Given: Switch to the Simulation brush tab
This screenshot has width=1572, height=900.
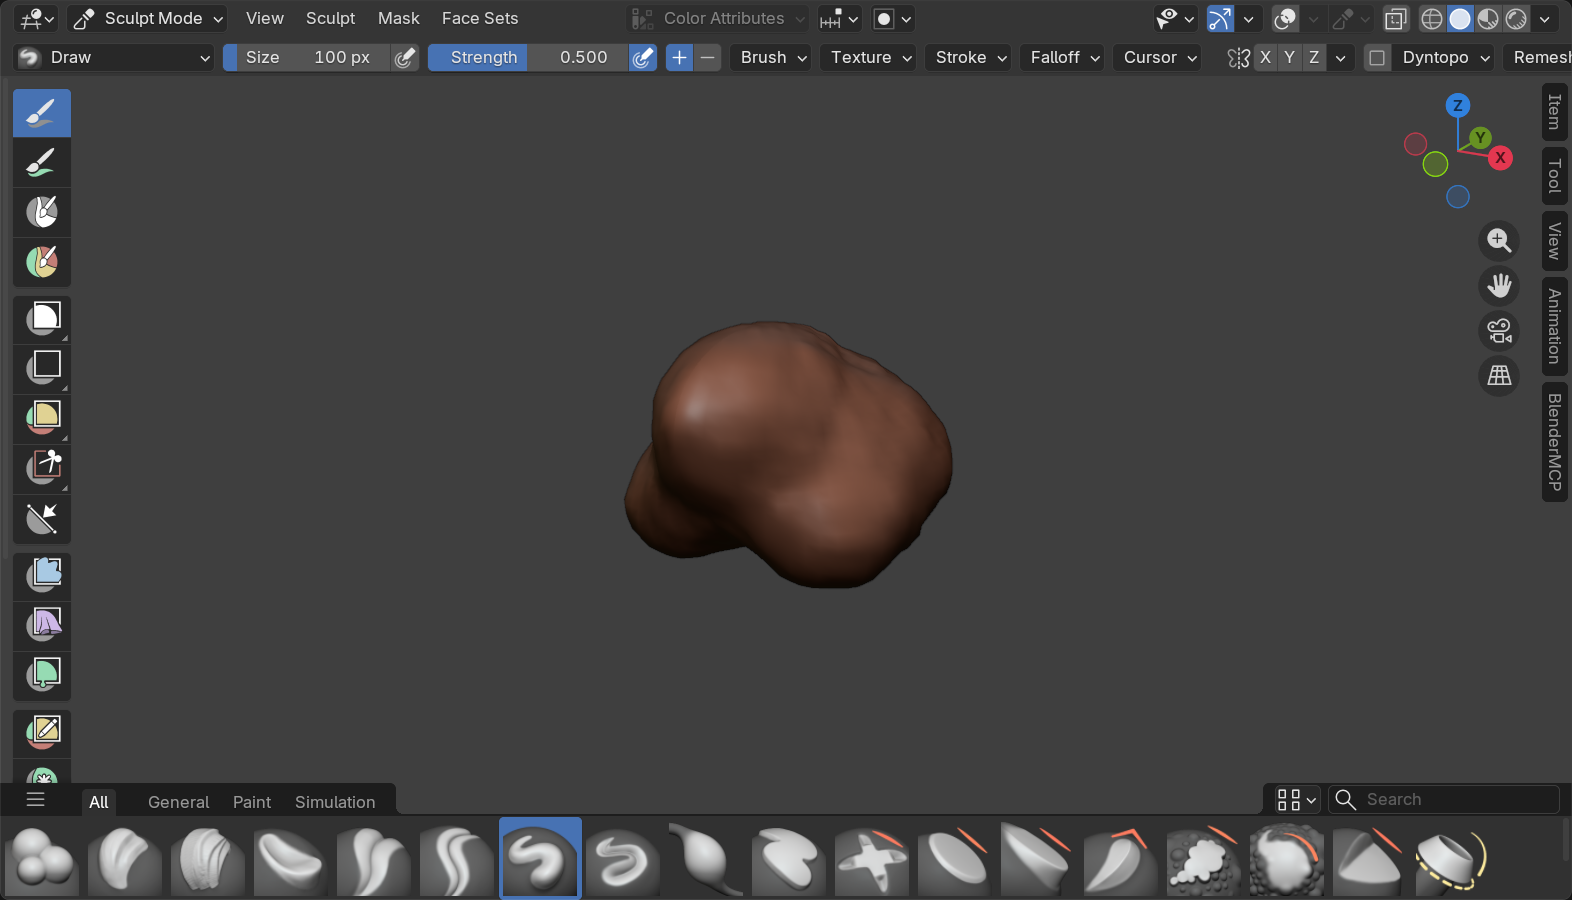Looking at the screenshot, I should pyautogui.click(x=335, y=802).
